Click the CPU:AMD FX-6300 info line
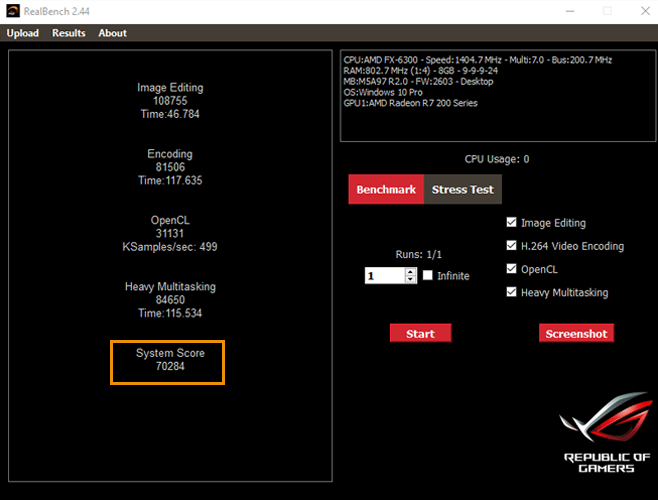The image size is (658, 500). (x=478, y=60)
